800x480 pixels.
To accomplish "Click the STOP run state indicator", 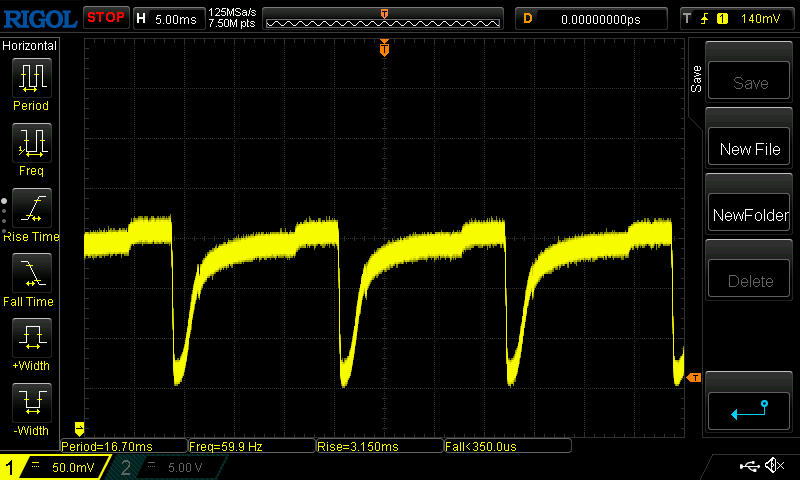I will click(x=105, y=18).
